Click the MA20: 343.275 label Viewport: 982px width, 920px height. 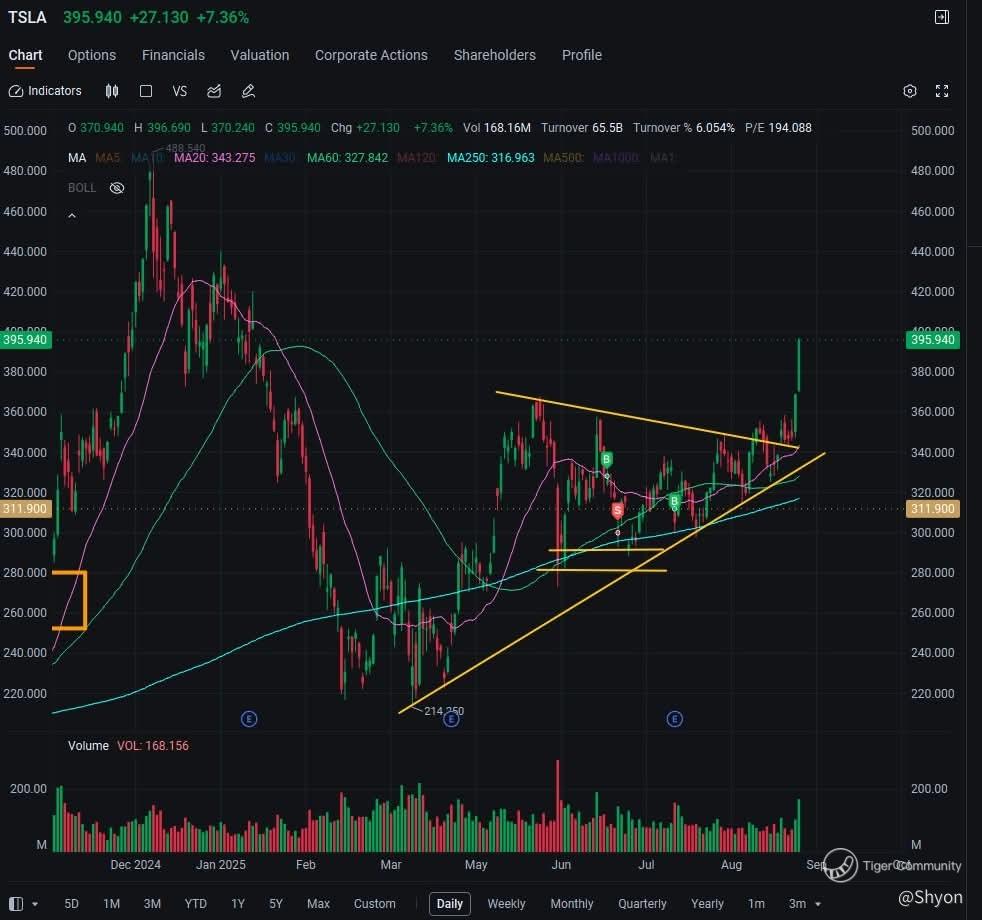coord(215,158)
